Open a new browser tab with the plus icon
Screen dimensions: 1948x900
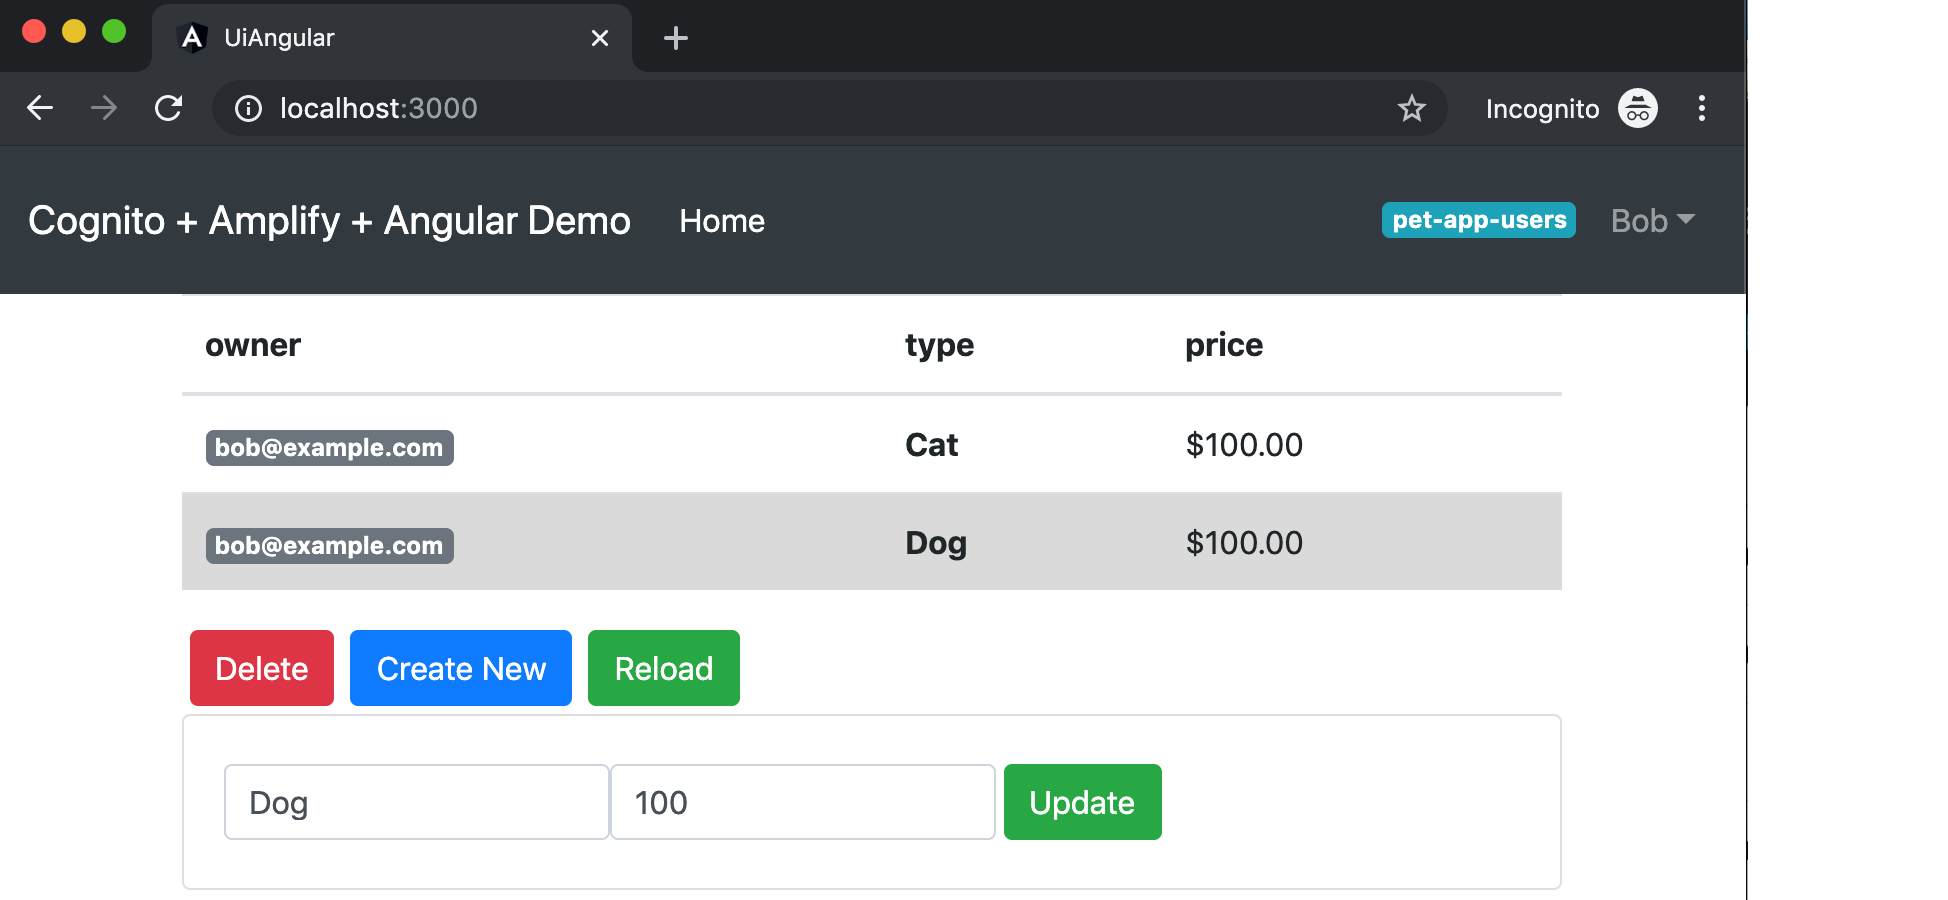click(675, 38)
